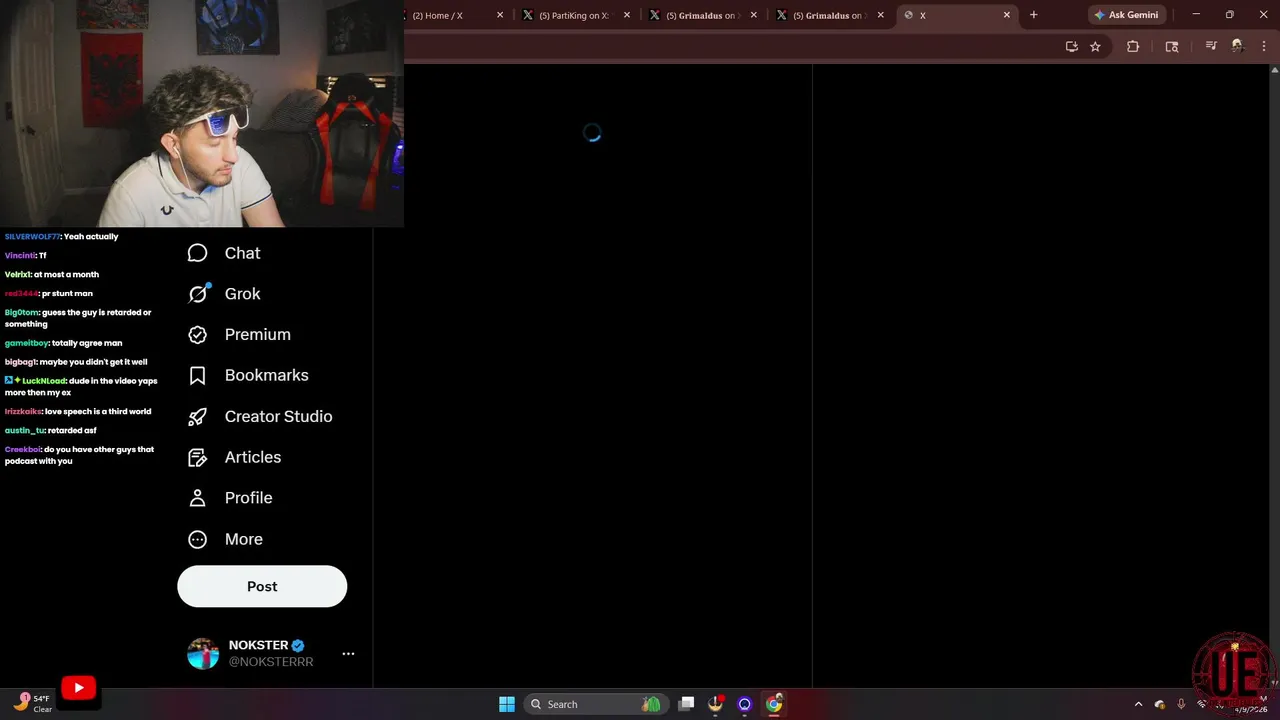The image size is (1280, 720).
Task: Click the Chrome profile avatar
Action: click(1237, 46)
